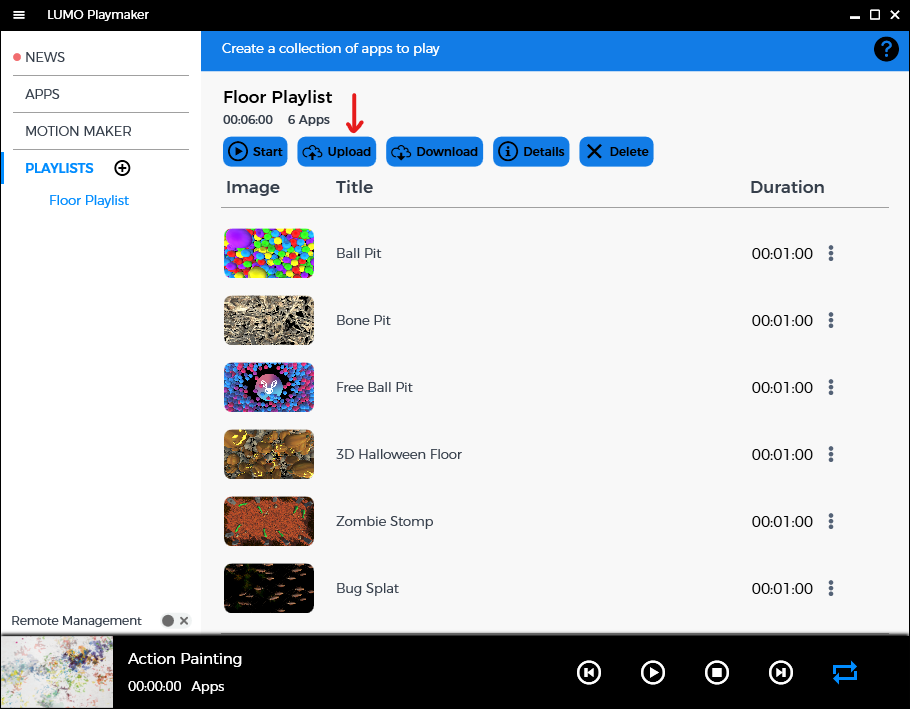The image size is (910, 709).
Task: Select the 3D Halloween Floor title
Action: coord(399,454)
